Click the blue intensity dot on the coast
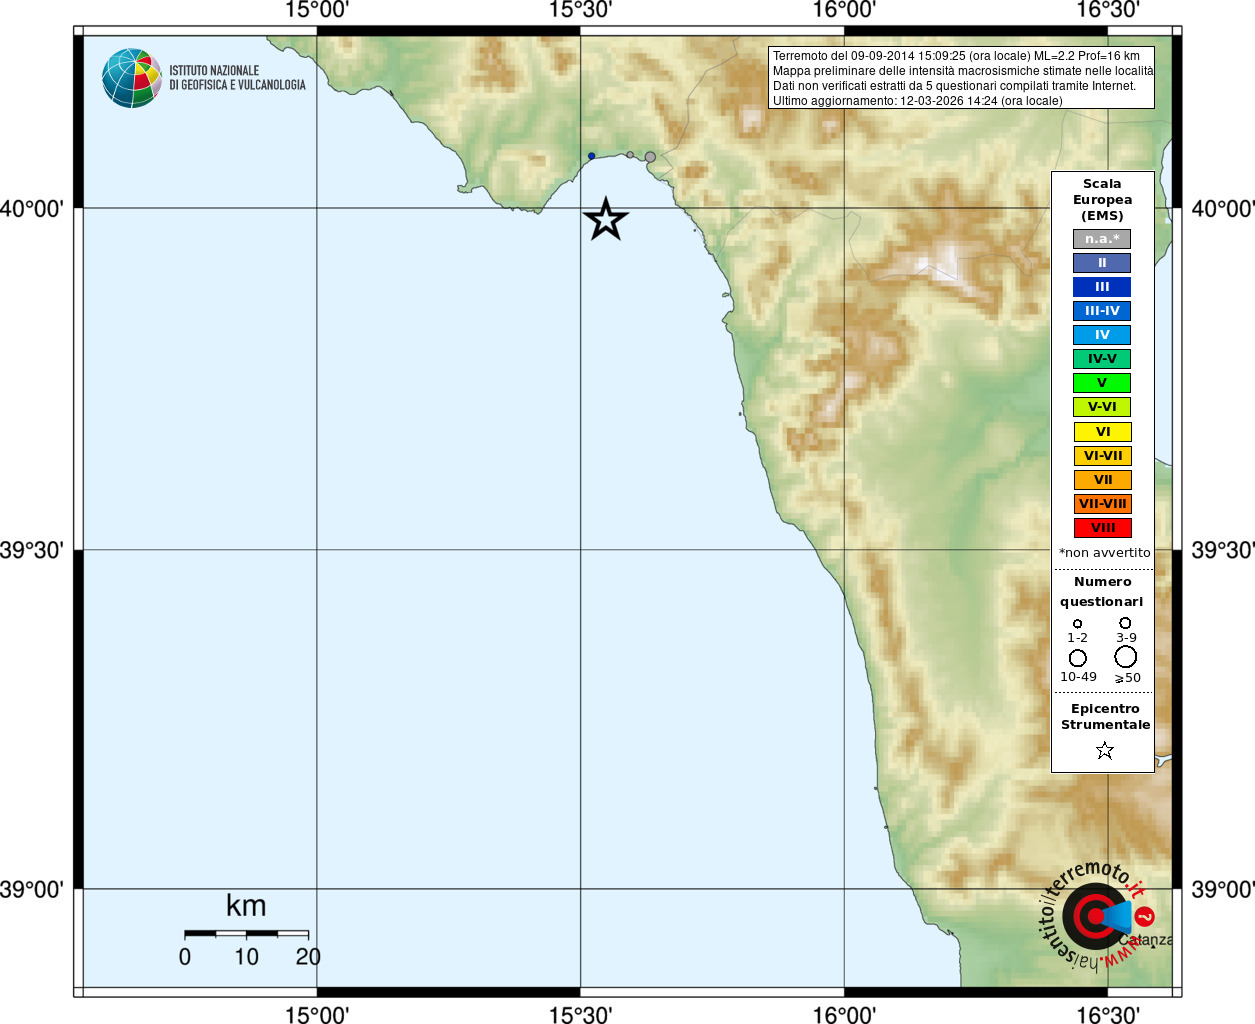 pos(591,156)
